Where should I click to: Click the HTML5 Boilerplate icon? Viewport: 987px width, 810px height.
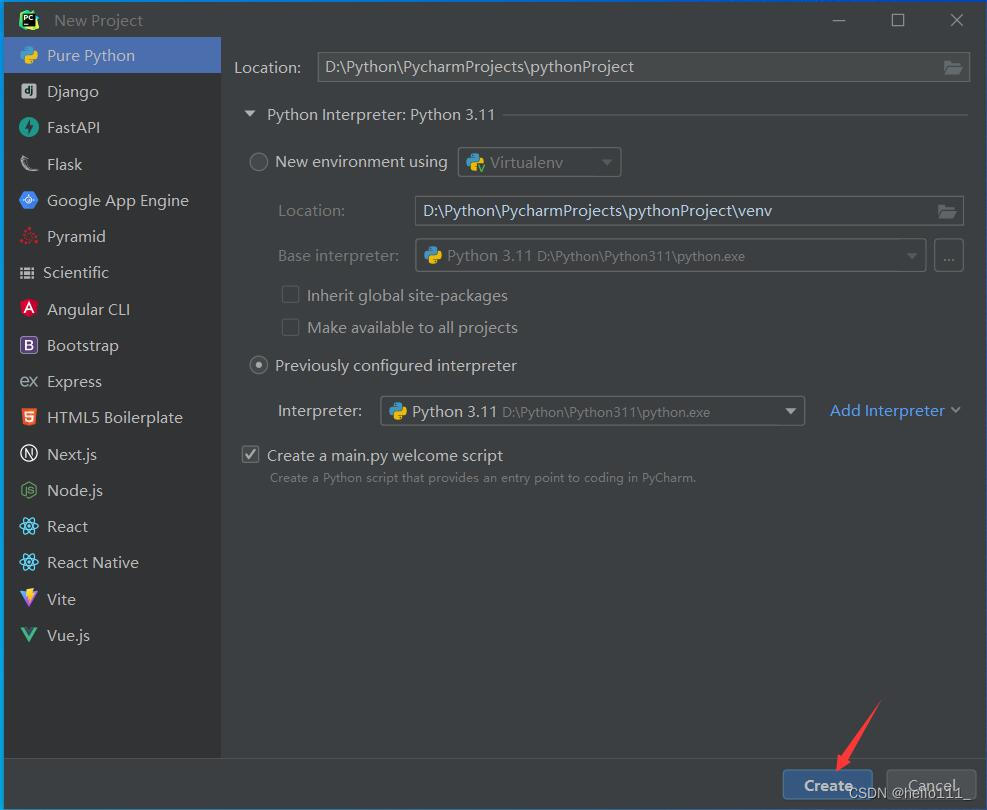(x=28, y=417)
